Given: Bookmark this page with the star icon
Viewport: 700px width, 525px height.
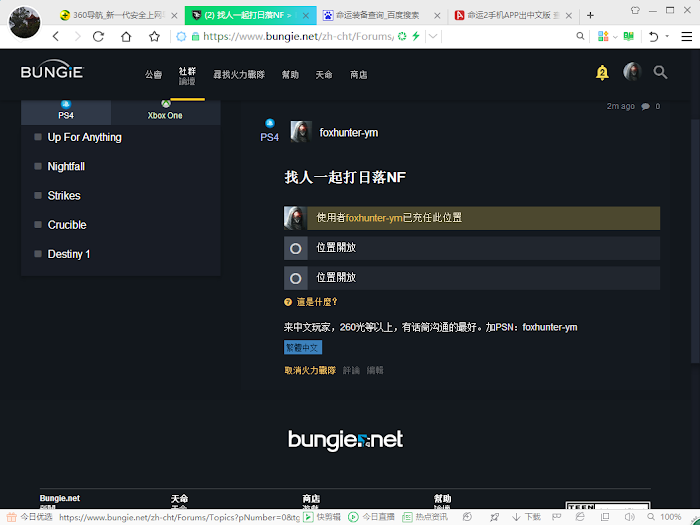Looking at the screenshot, I should (x=154, y=37).
